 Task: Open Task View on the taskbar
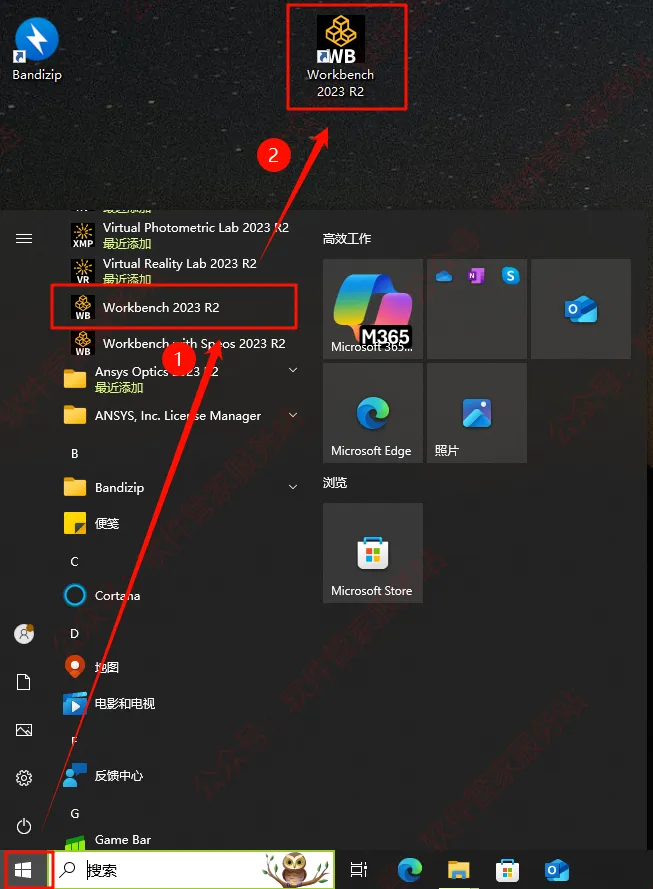click(358, 869)
